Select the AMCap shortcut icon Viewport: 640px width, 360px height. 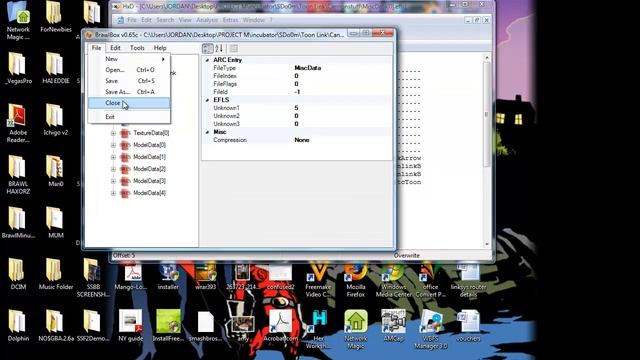[x=393, y=326]
